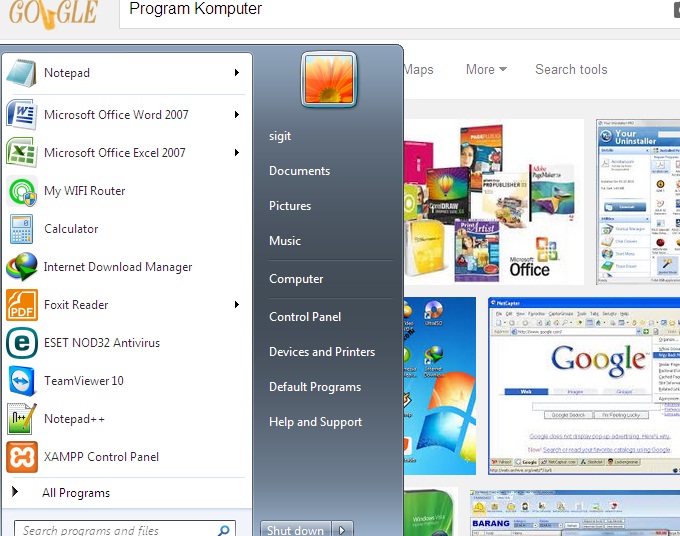Screen dimensions: 680x536
Task: Click the Search programs and files box
Action: [x=125, y=529]
